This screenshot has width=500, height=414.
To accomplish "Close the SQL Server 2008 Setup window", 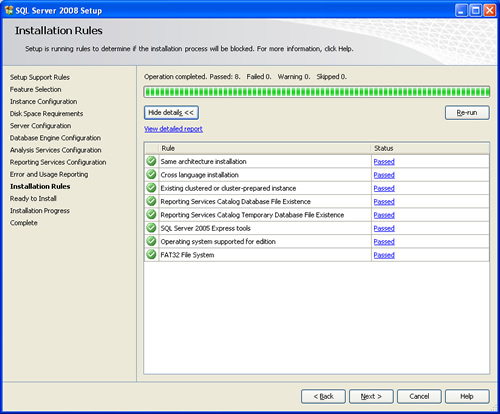I will click(489, 10).
